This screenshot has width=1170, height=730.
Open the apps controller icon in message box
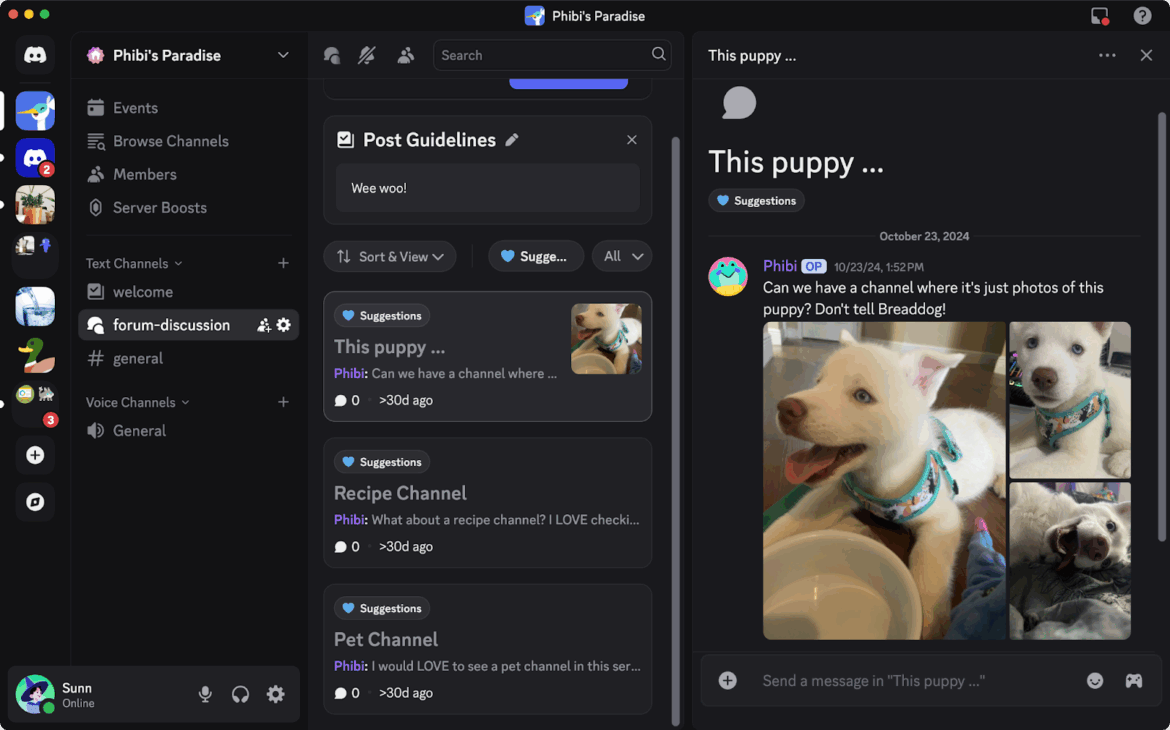pyautogui.click(x=1133, y=681)
